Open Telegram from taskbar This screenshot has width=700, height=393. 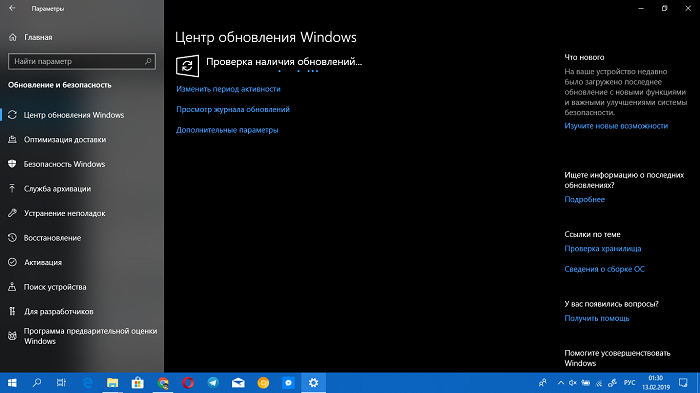[213, 383]
